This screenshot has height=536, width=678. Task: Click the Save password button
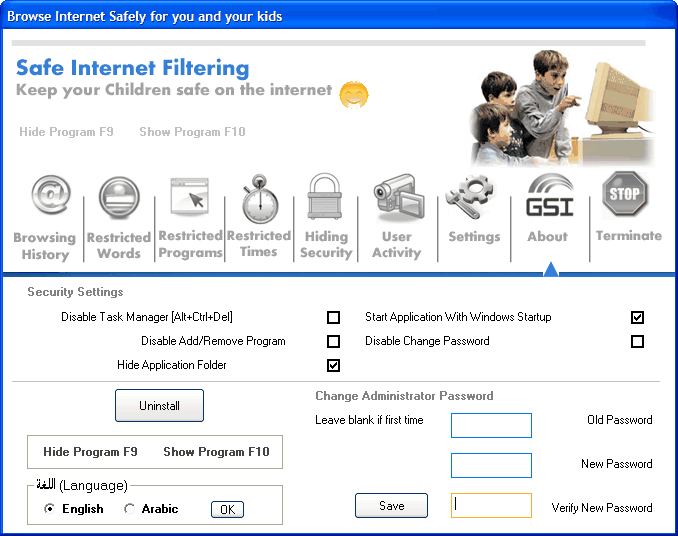(x=391, y=505)
